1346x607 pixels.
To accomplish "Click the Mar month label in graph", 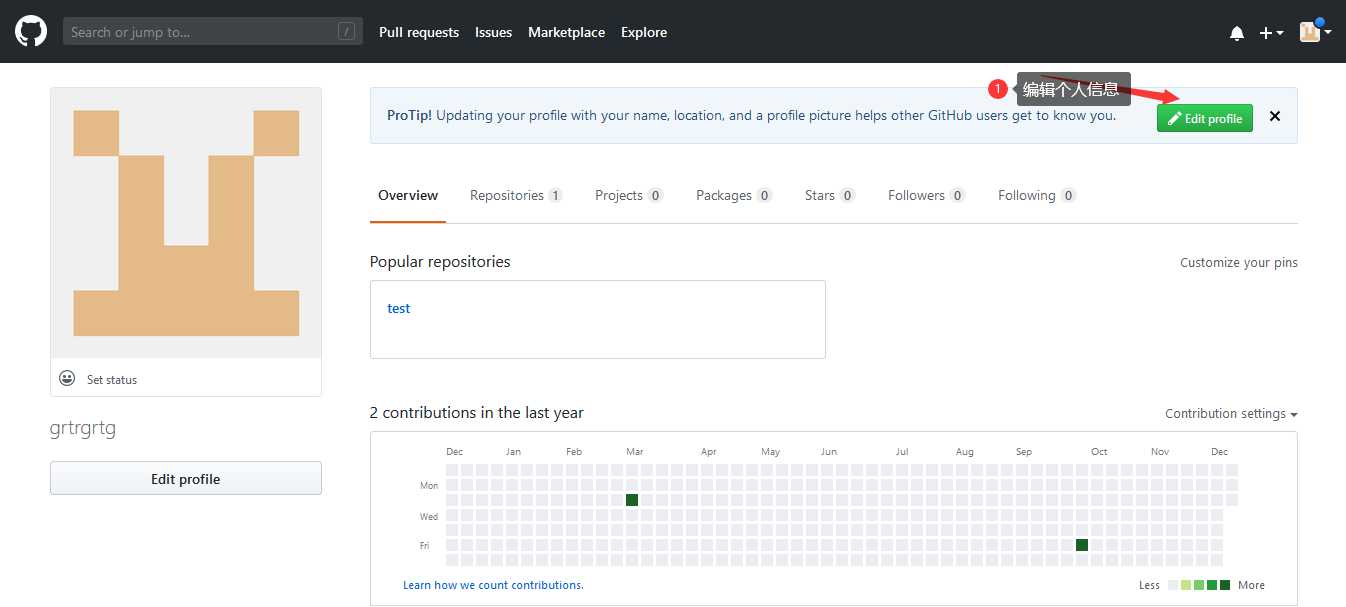I will click(634, 452).
